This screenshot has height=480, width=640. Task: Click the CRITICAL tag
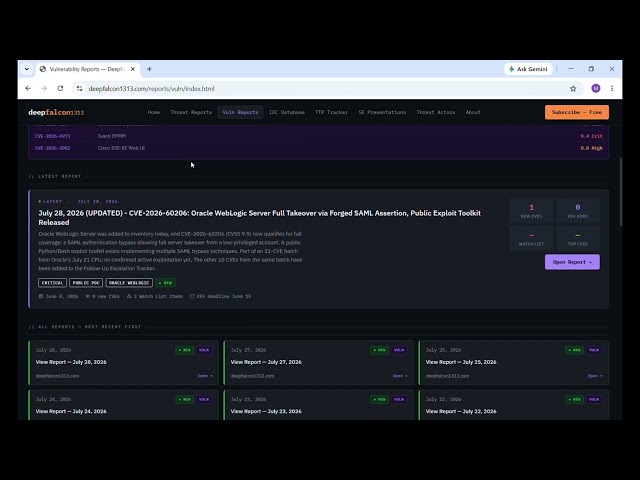[x=52, y=282]
